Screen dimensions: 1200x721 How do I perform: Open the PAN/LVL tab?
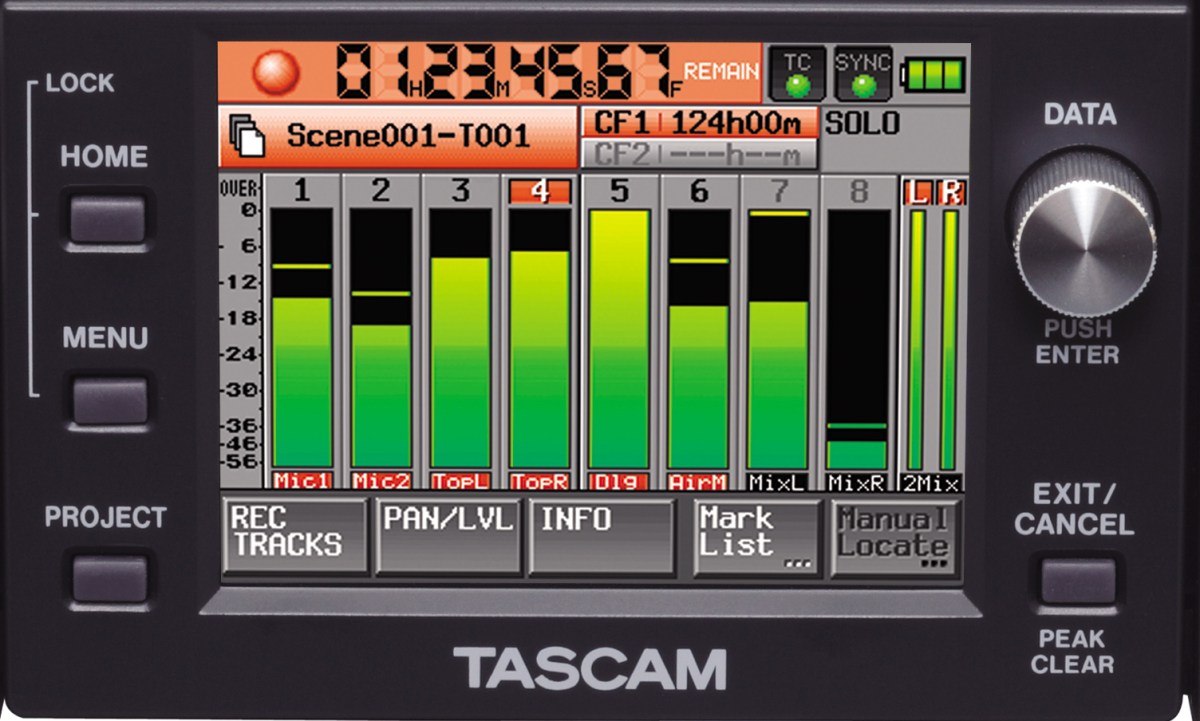click(448, 536)
